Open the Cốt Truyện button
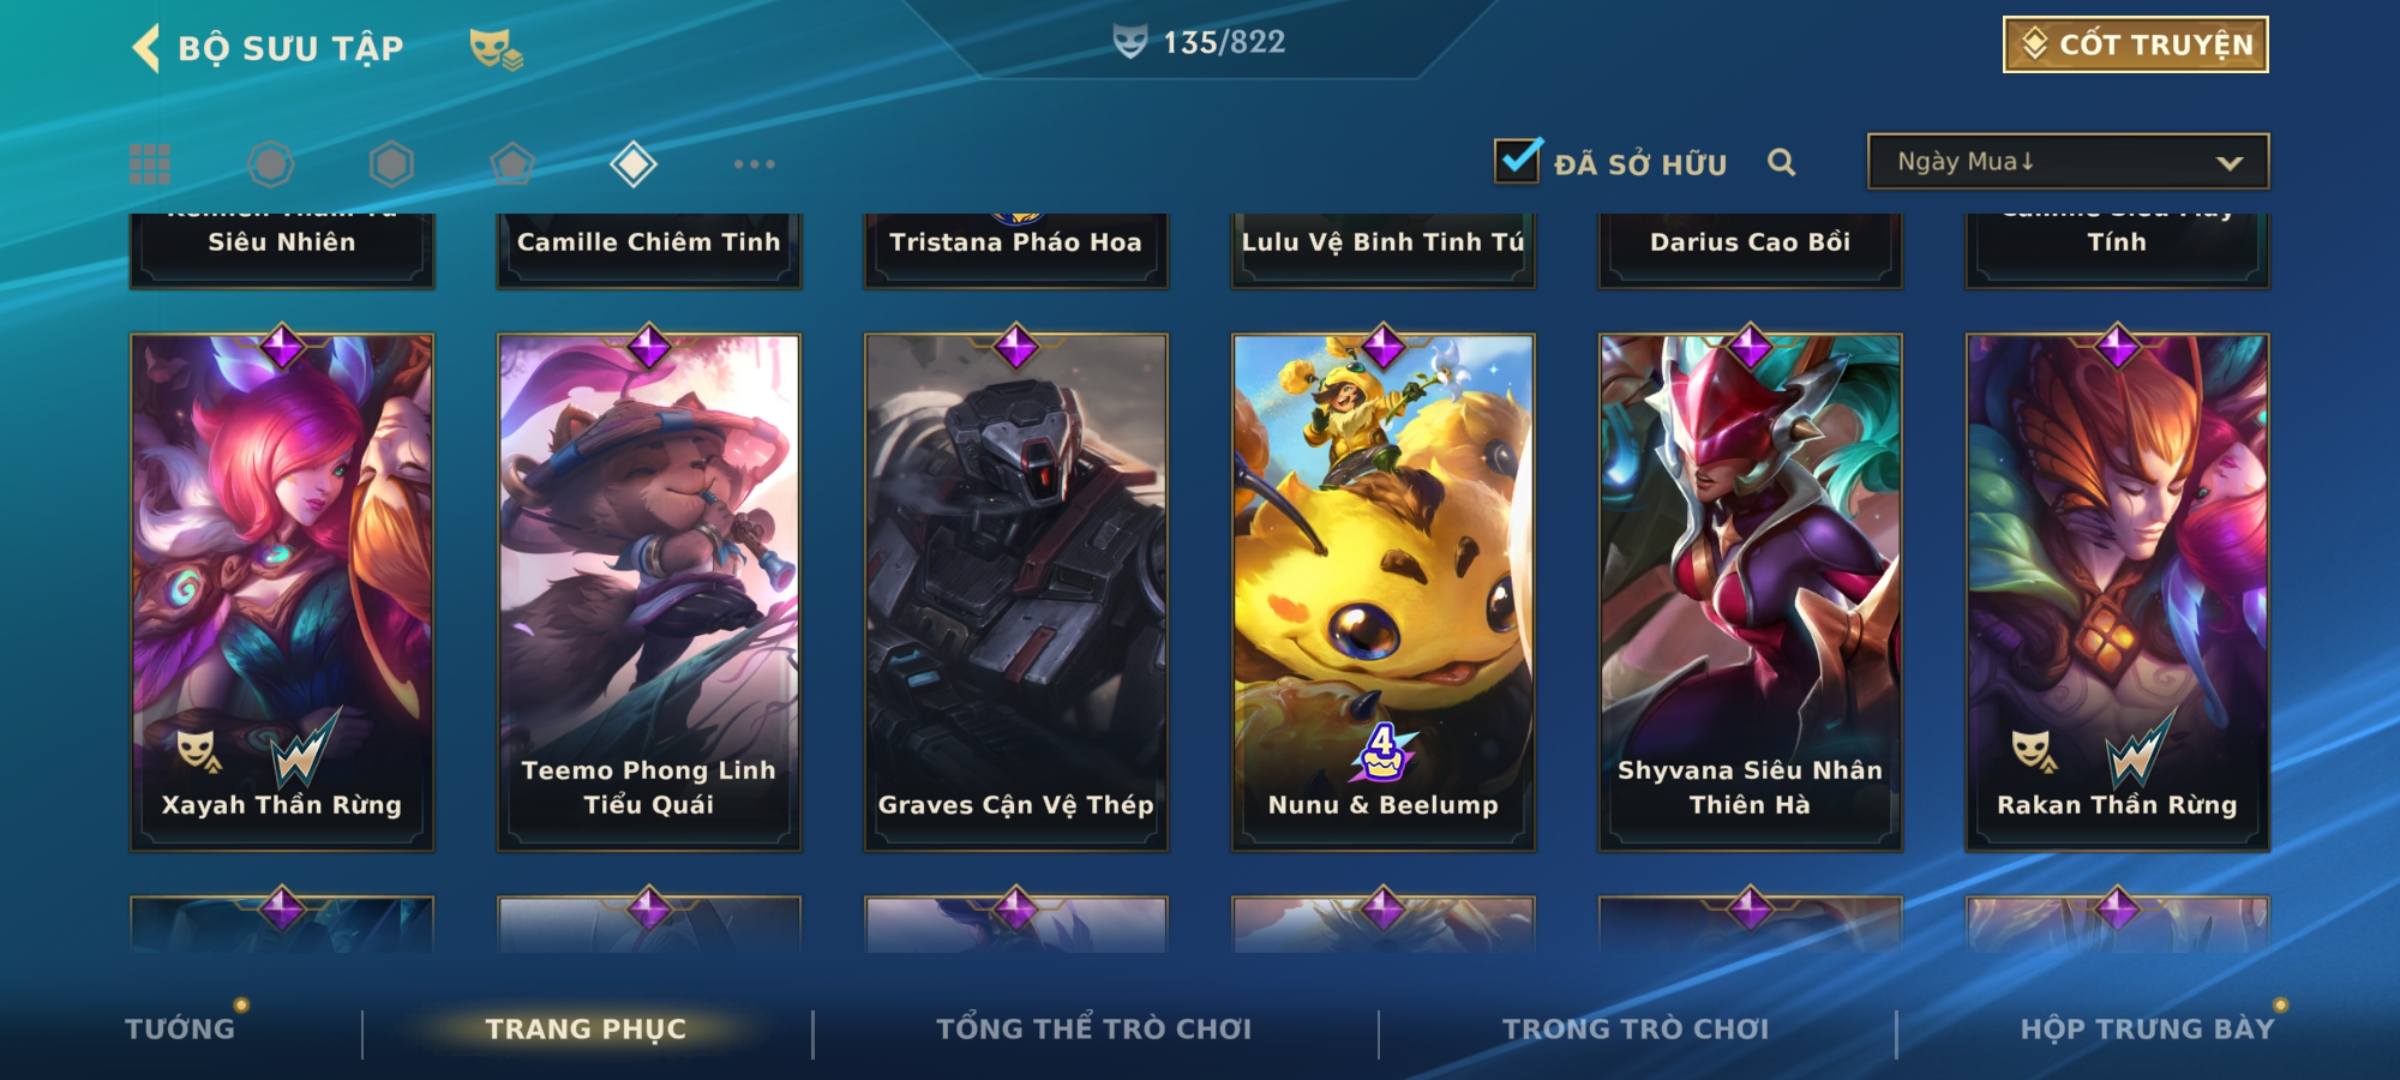The image size is (2400, 1080). [2135, 45]
